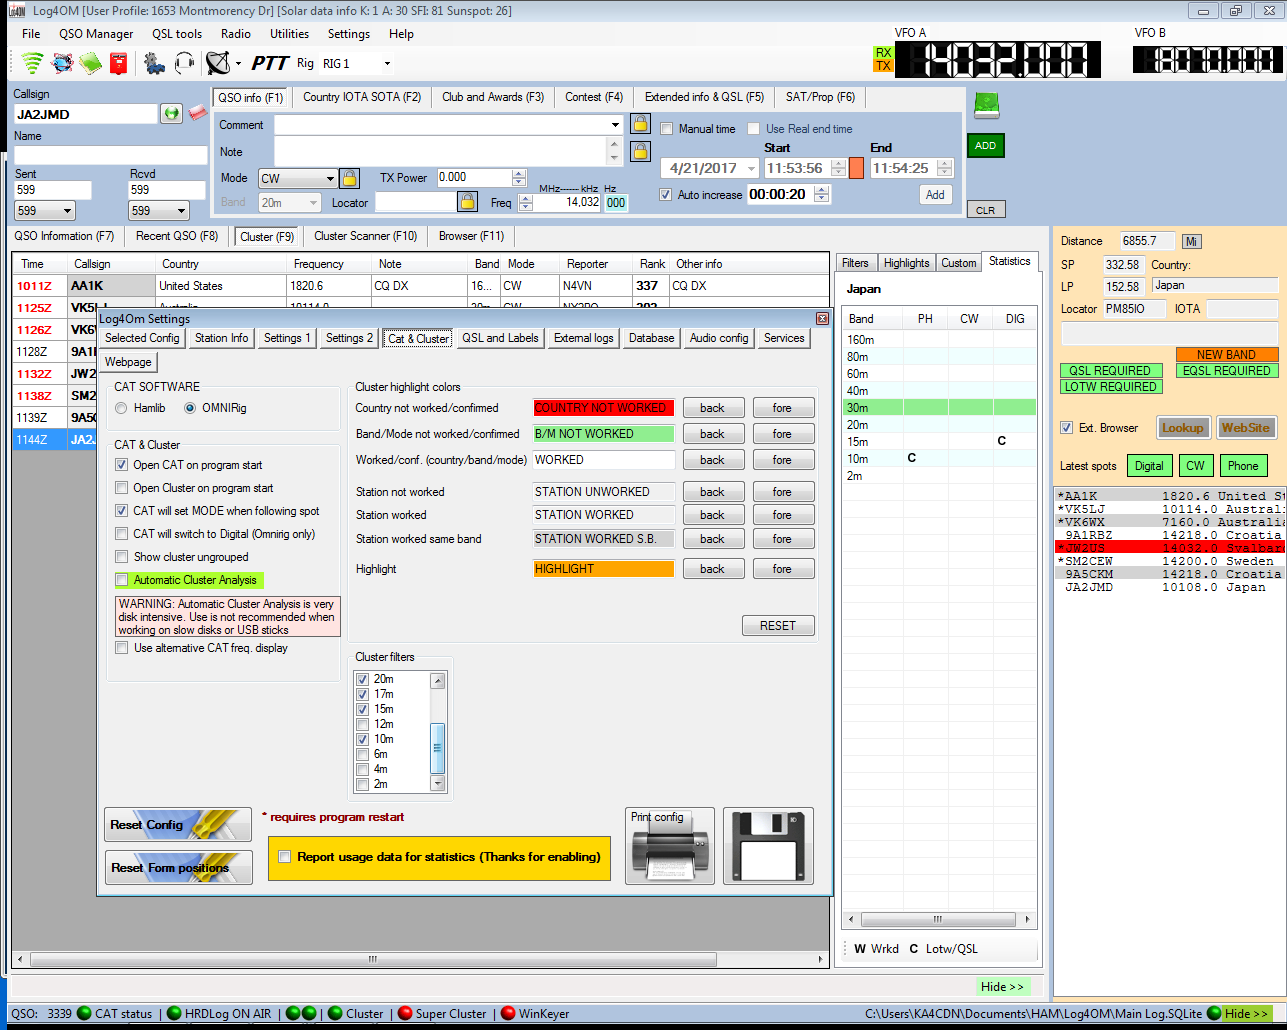Expand the Comment combo box
The height and width of the screenshot is (1030, 1287).
615,125
